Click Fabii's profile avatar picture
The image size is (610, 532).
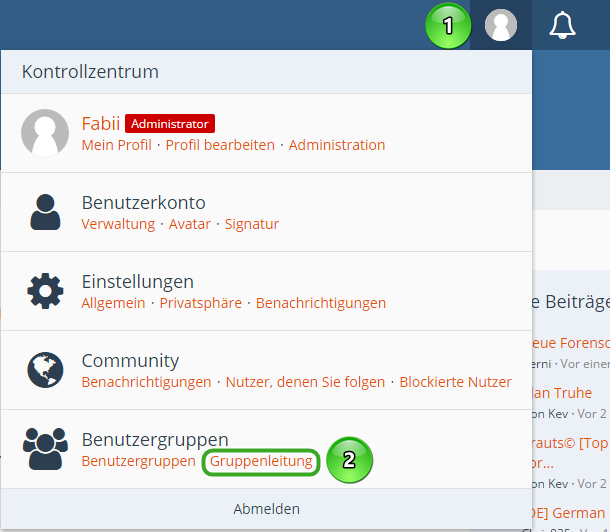45,133
